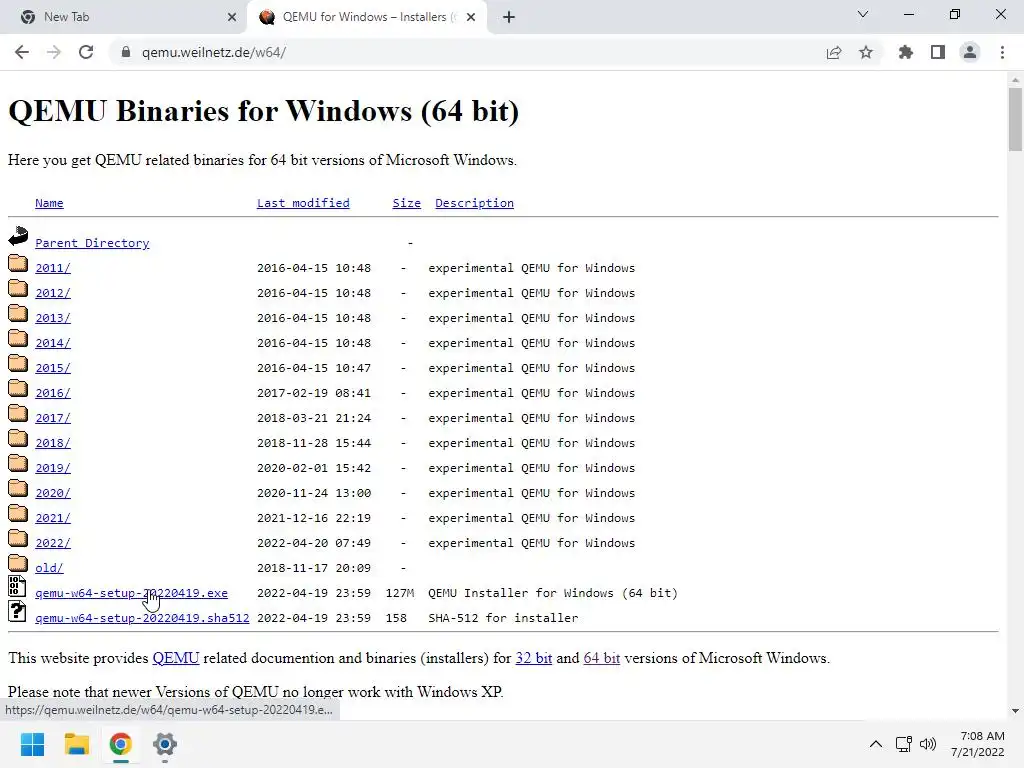Click the Share this page icon
Viewport: 1024px width, 768px height.
(x=834, y=52)
